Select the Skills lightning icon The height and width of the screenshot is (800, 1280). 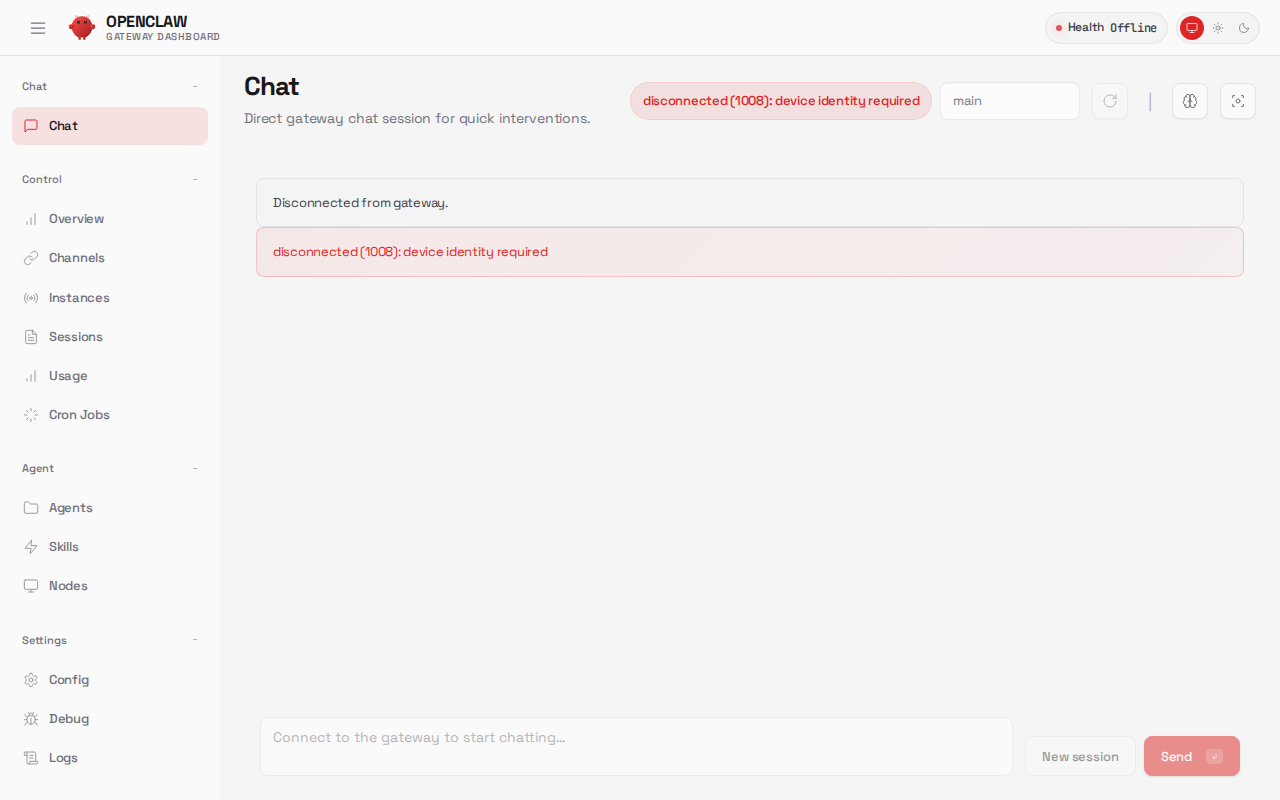31,546
